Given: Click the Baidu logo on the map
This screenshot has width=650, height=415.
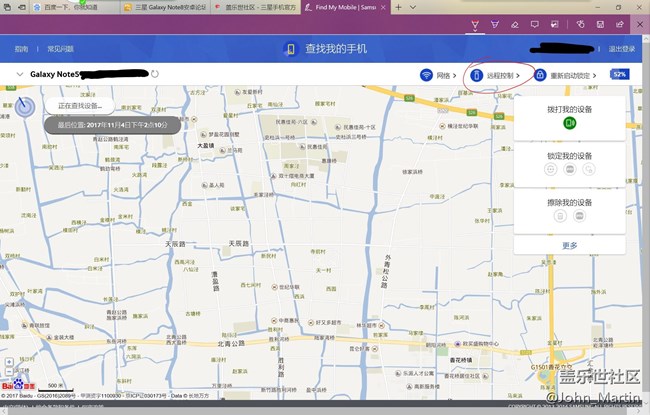Looking at the screenshot, I should [18, 385].
